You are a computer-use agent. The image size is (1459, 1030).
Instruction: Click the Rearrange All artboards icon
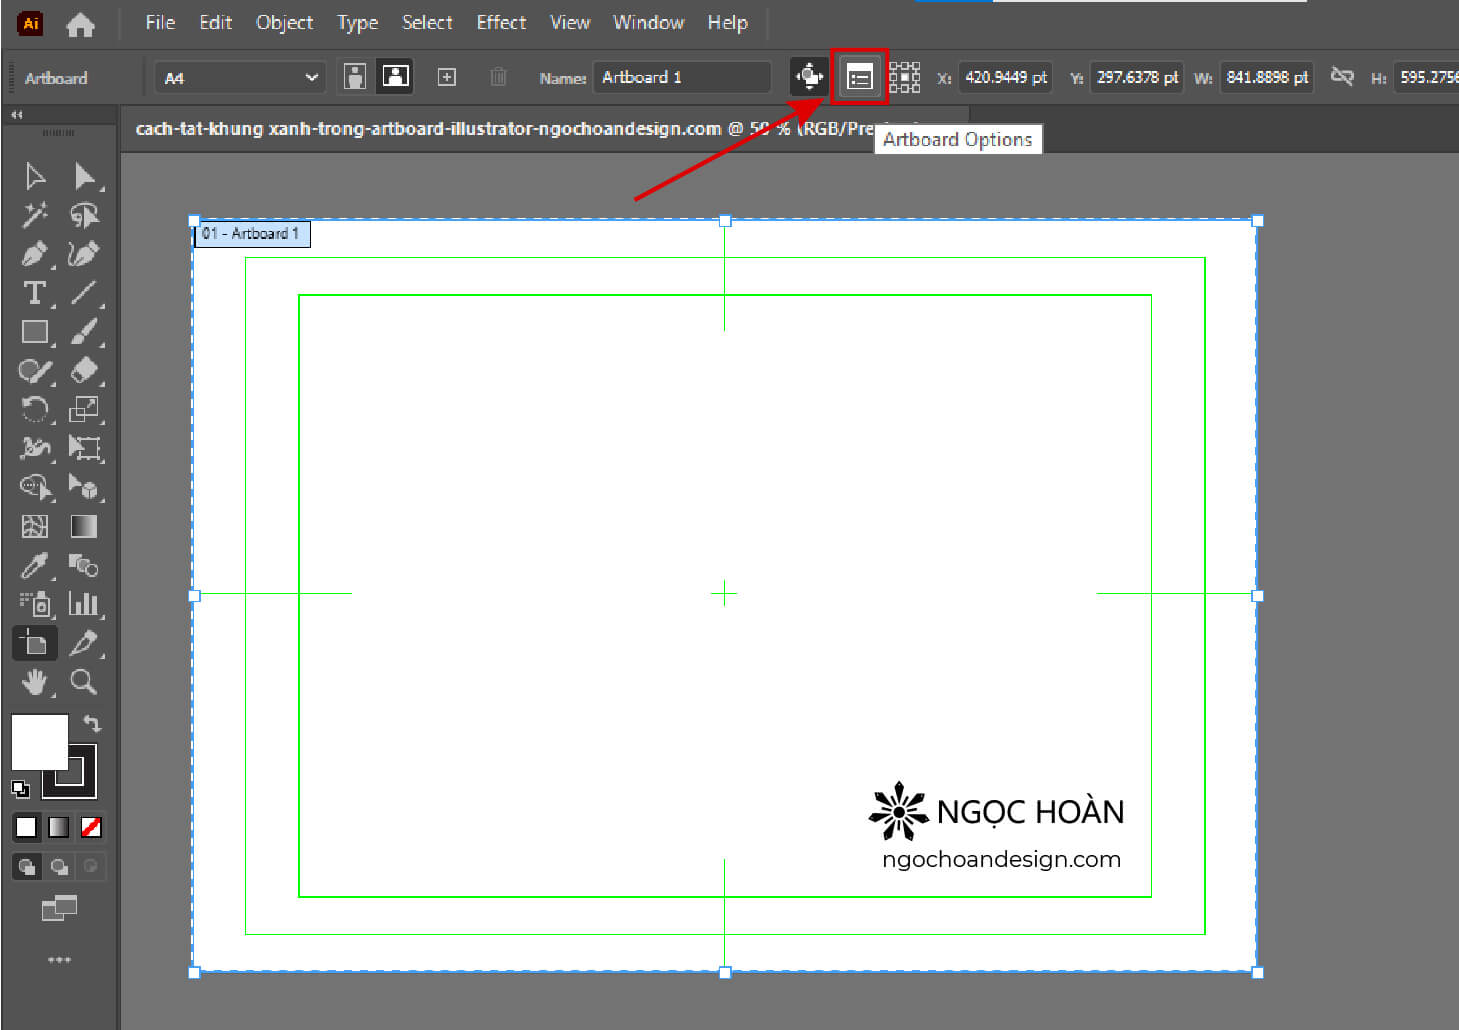(x=904, y=77)
